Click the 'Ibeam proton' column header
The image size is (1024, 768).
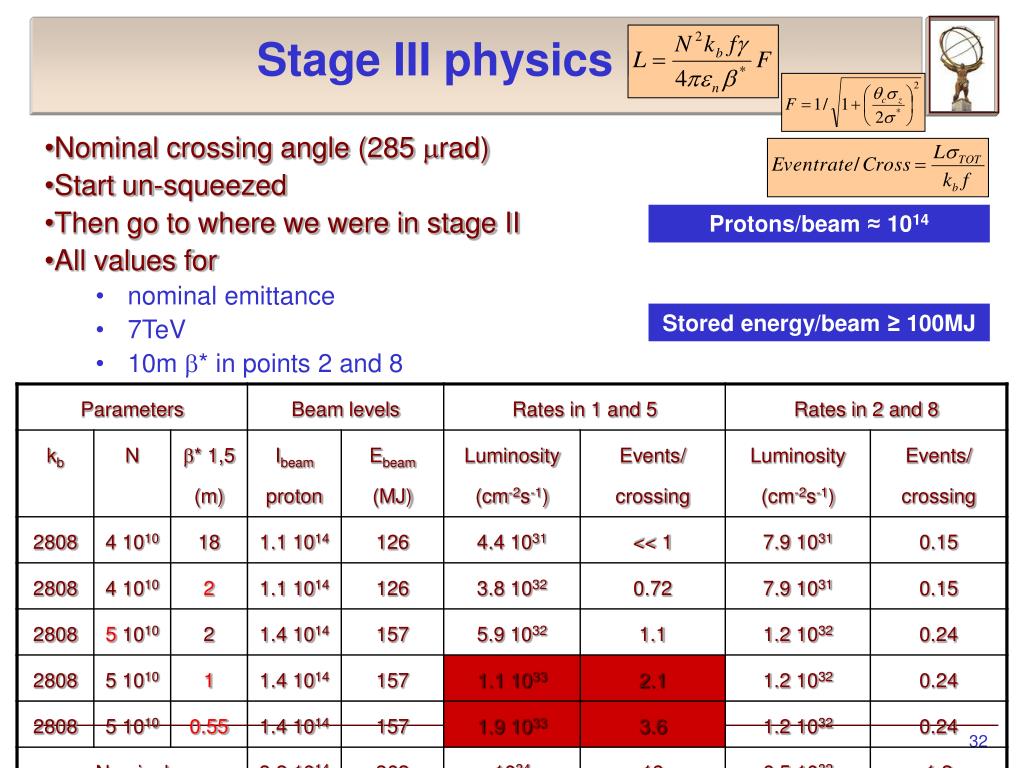pyautogui.click(x=295, y=474)
